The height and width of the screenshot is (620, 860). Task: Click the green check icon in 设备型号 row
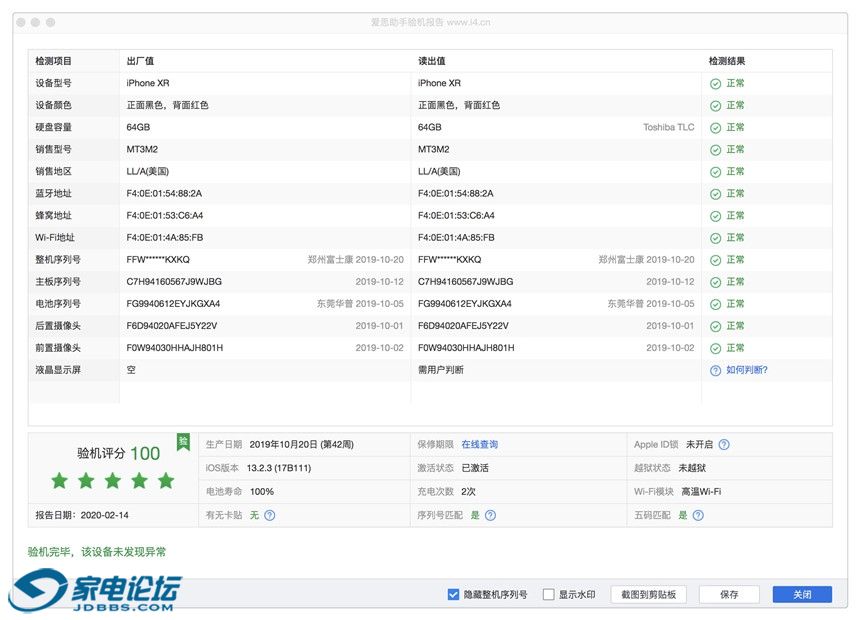715,83
